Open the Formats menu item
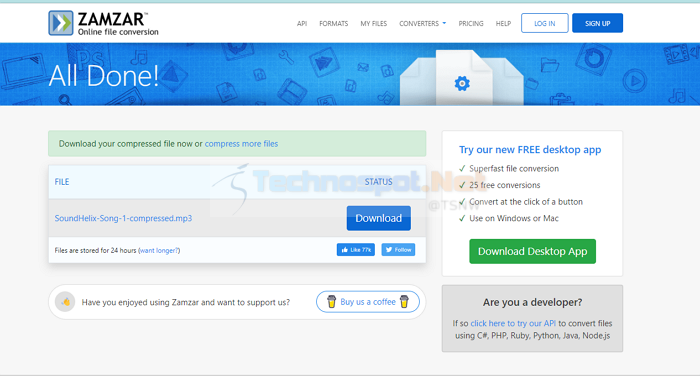700x376 pixels. point(333,24)
